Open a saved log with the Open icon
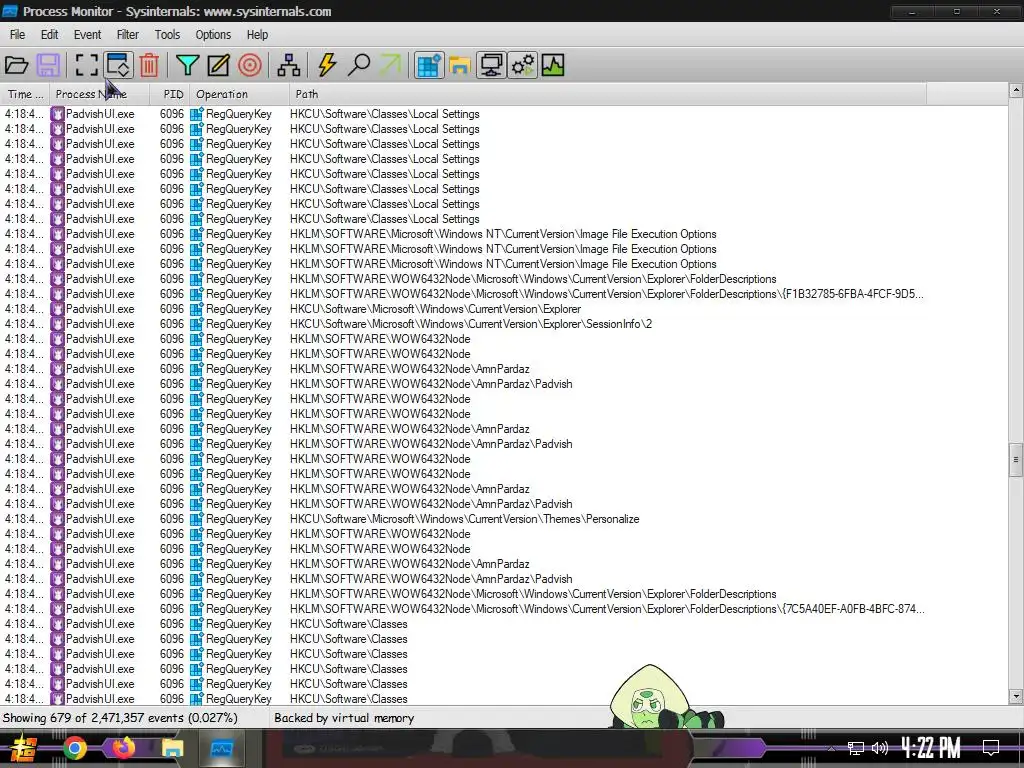Screen dimensions: 1024x768 coord(16,65)
